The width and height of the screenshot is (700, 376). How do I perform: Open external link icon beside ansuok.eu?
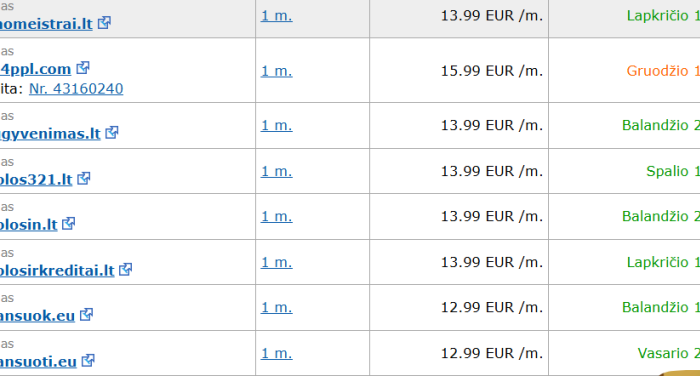pos(86,315)
